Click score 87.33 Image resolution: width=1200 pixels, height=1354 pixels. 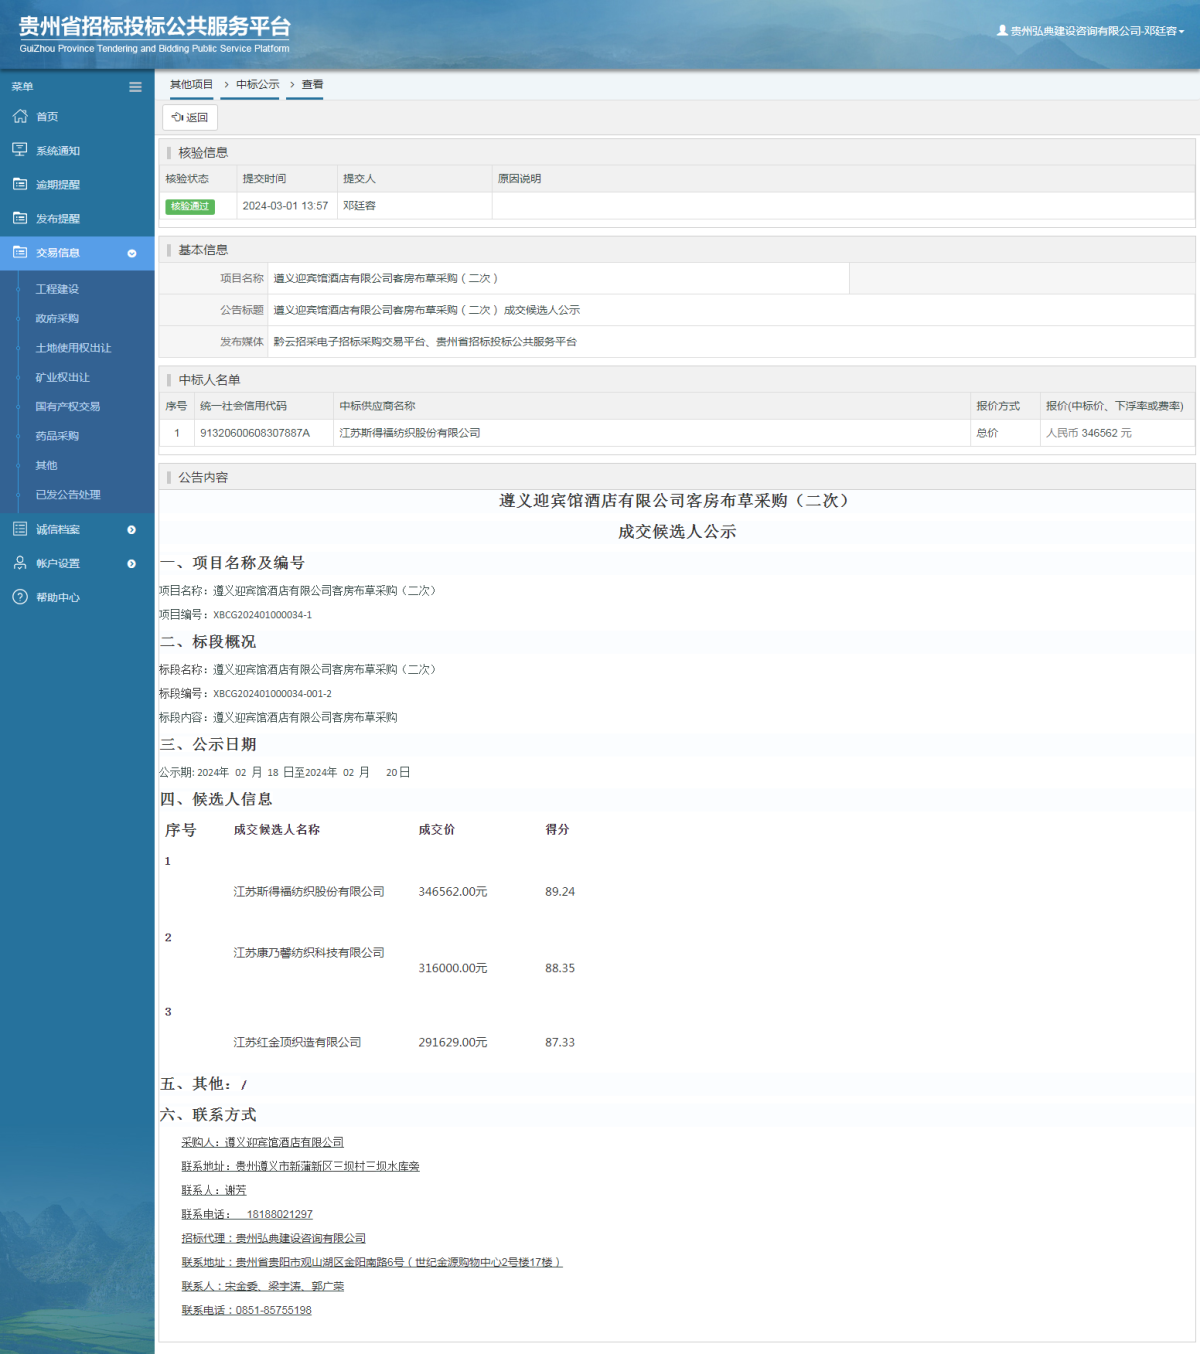click(x=560, y=1042)
